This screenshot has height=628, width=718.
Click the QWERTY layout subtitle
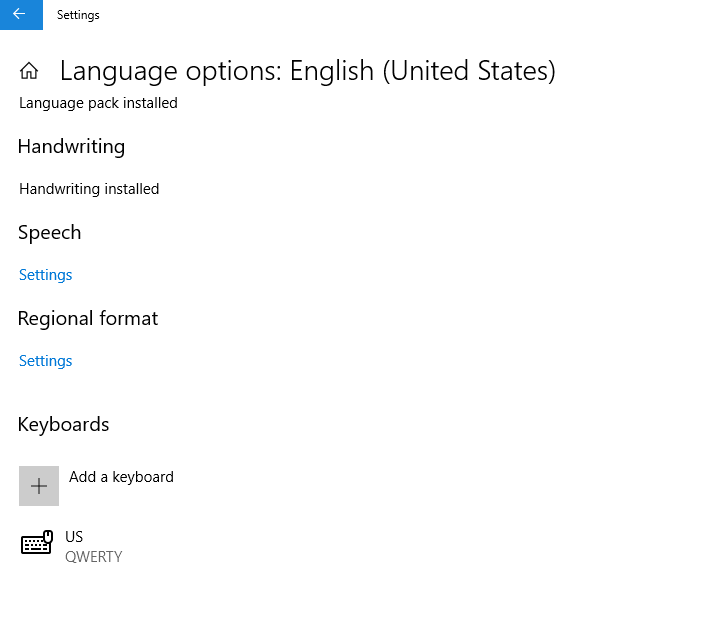click(x=94, y=557)
